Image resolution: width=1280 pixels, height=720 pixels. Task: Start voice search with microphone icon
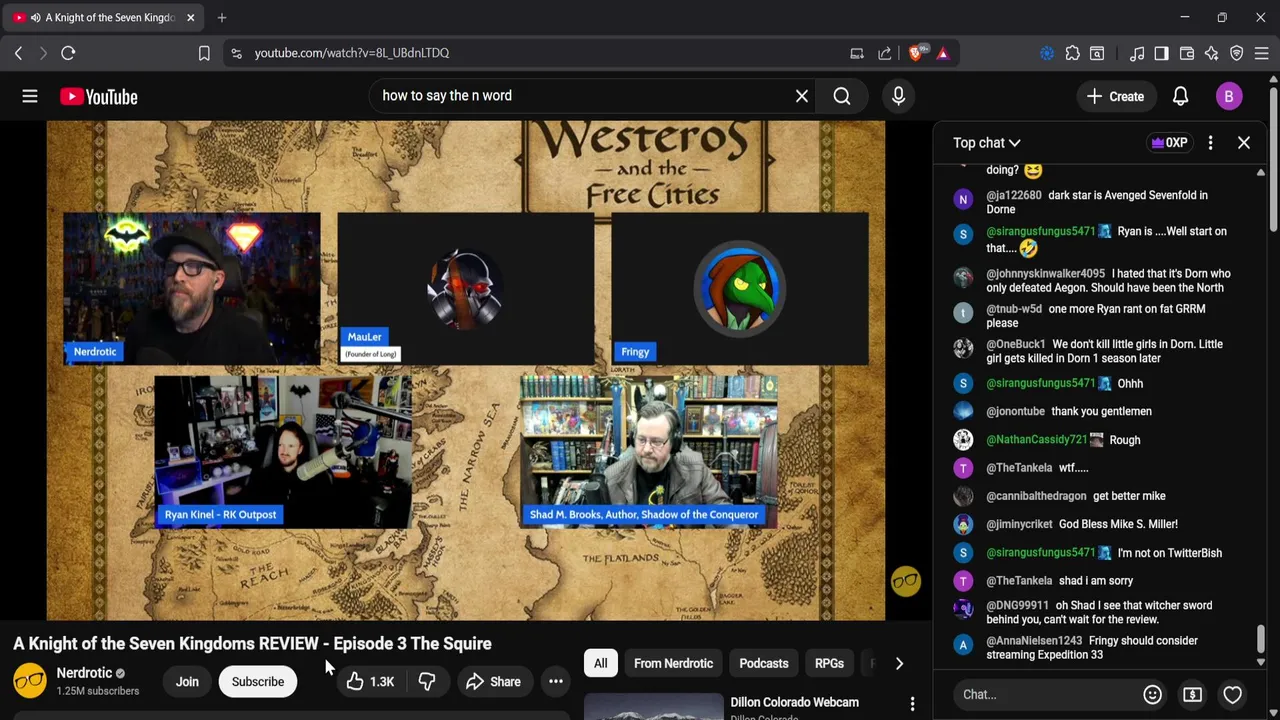coord(898,96)
